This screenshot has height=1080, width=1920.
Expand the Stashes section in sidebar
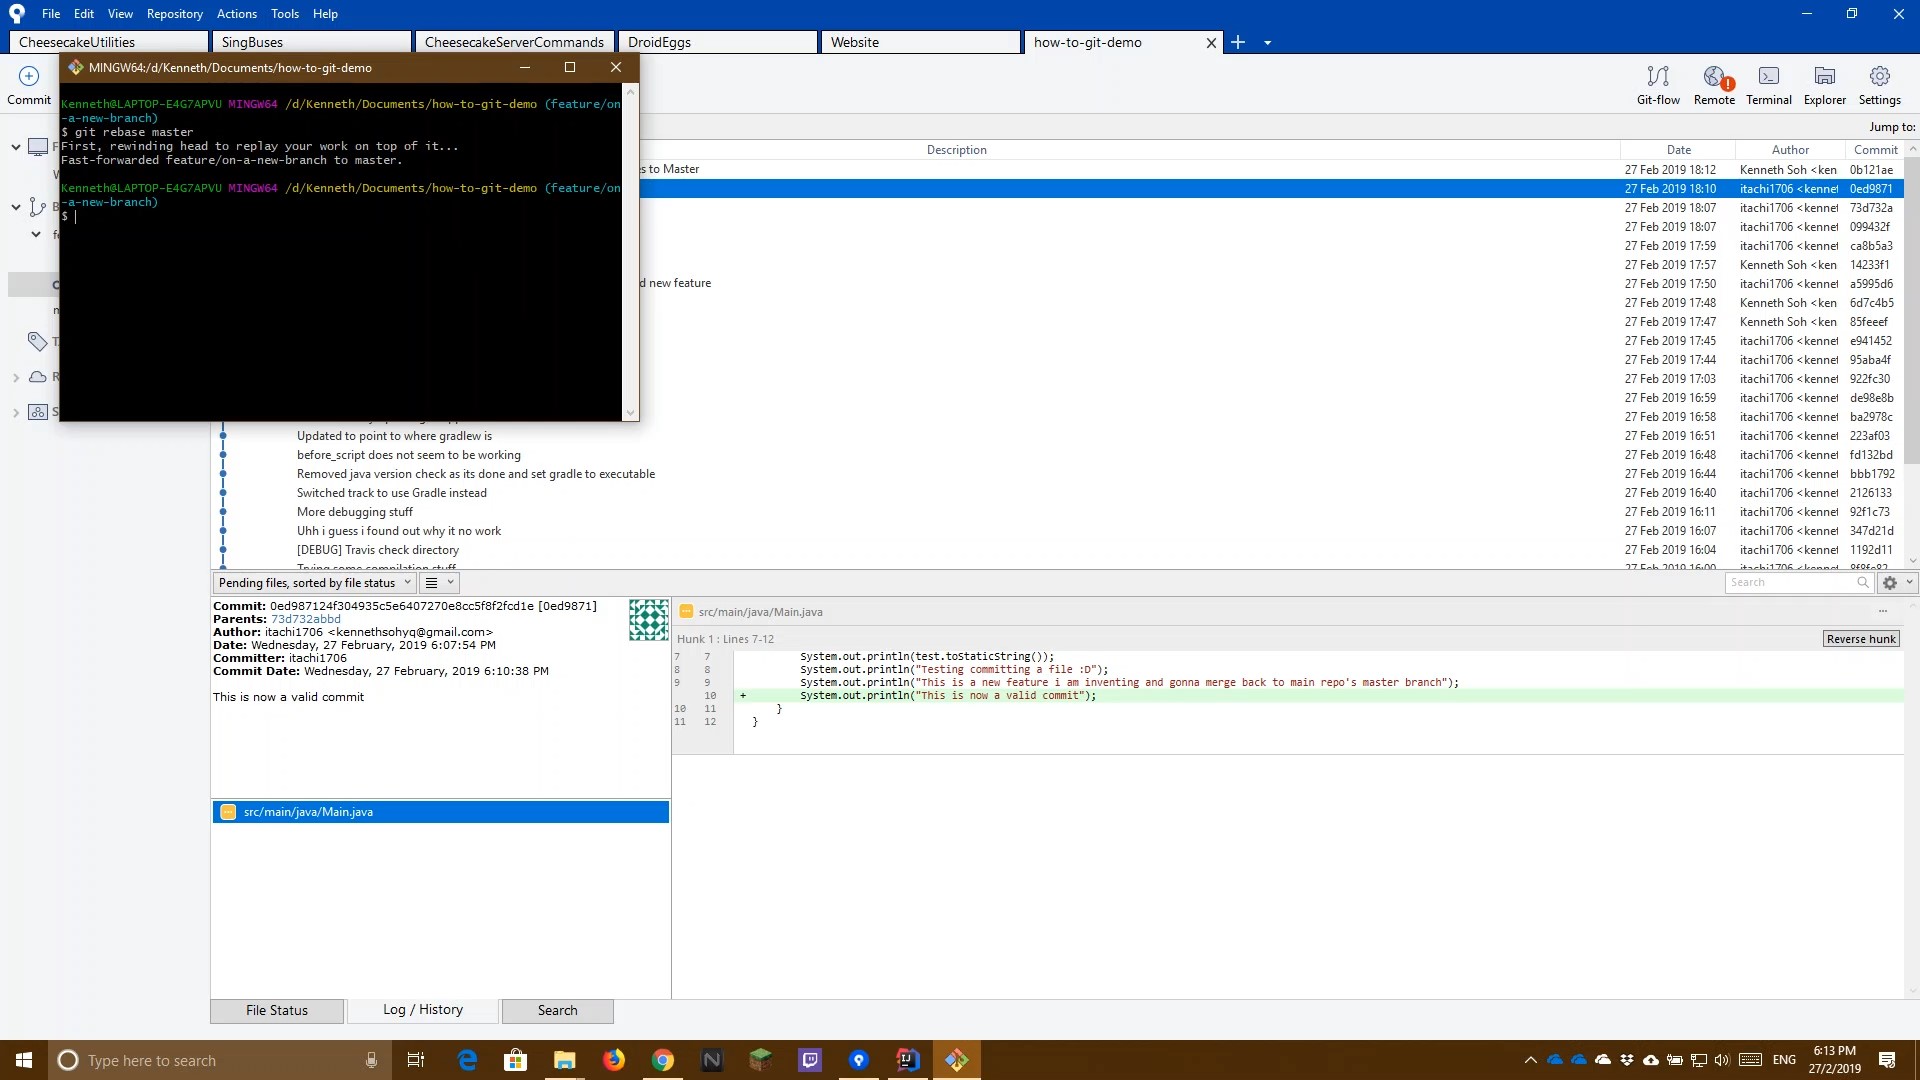click(x=16, y=412)
